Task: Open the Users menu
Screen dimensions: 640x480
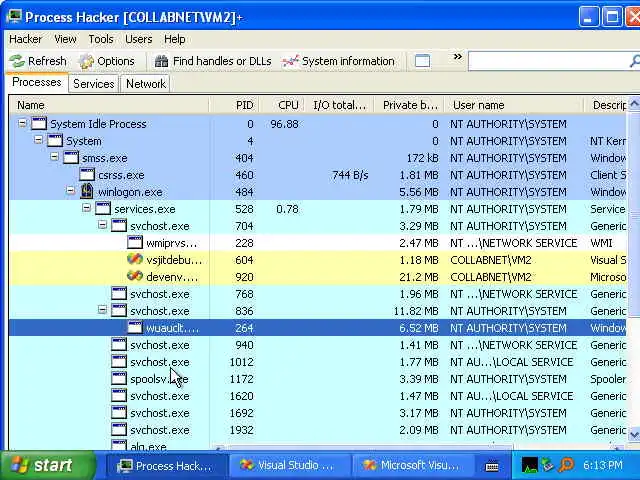Action: 138,39
